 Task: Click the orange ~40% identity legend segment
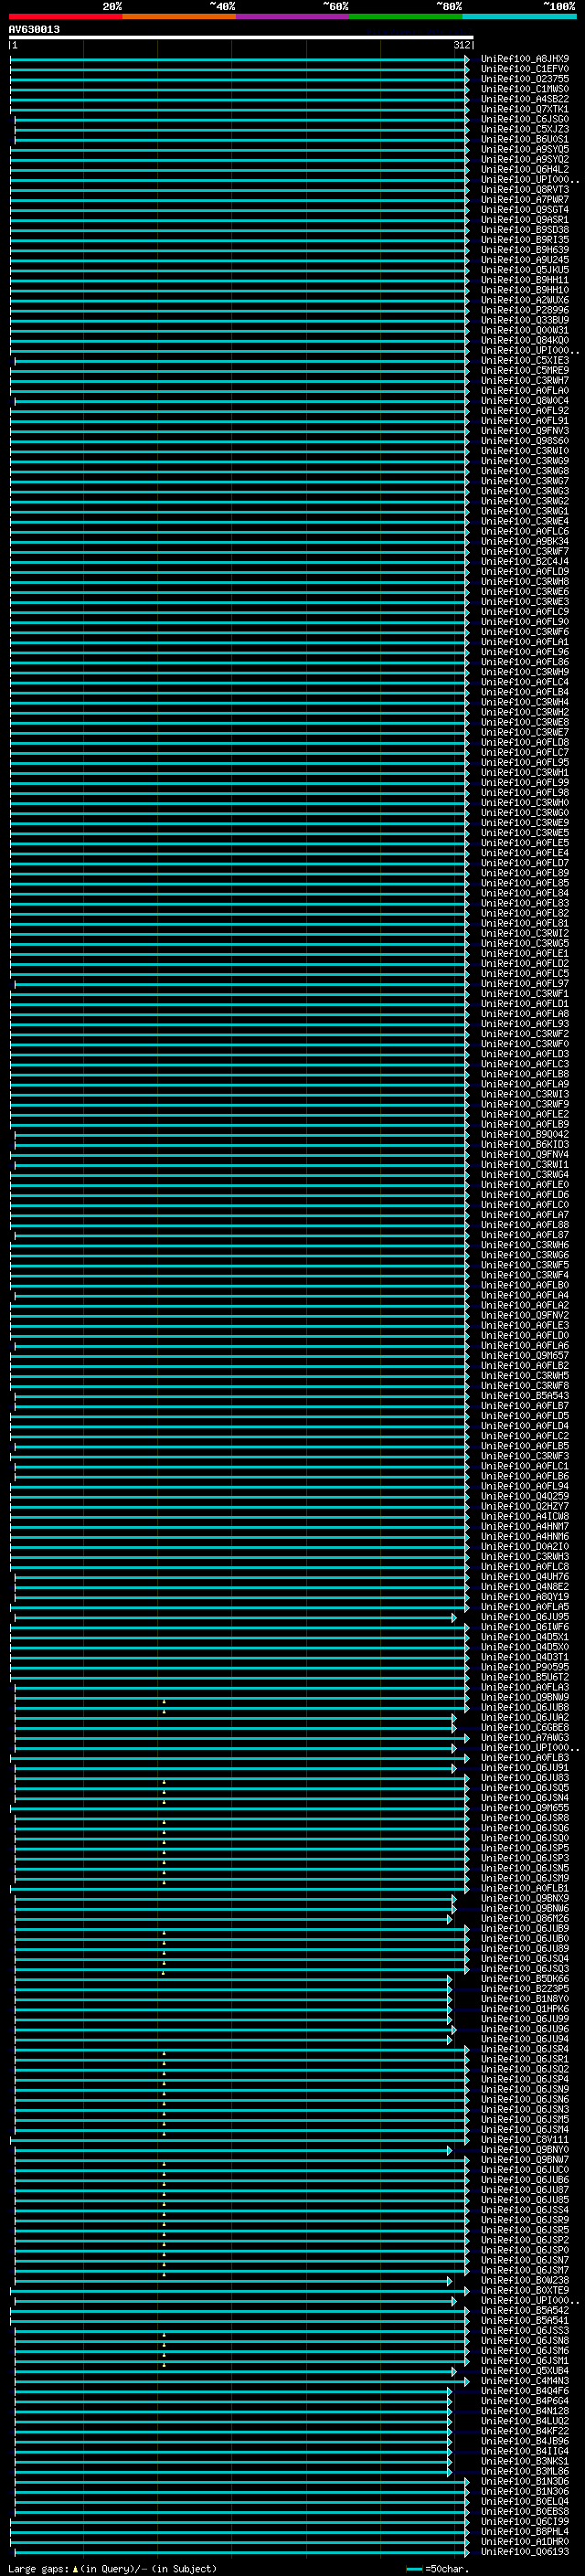coord(179,16)
